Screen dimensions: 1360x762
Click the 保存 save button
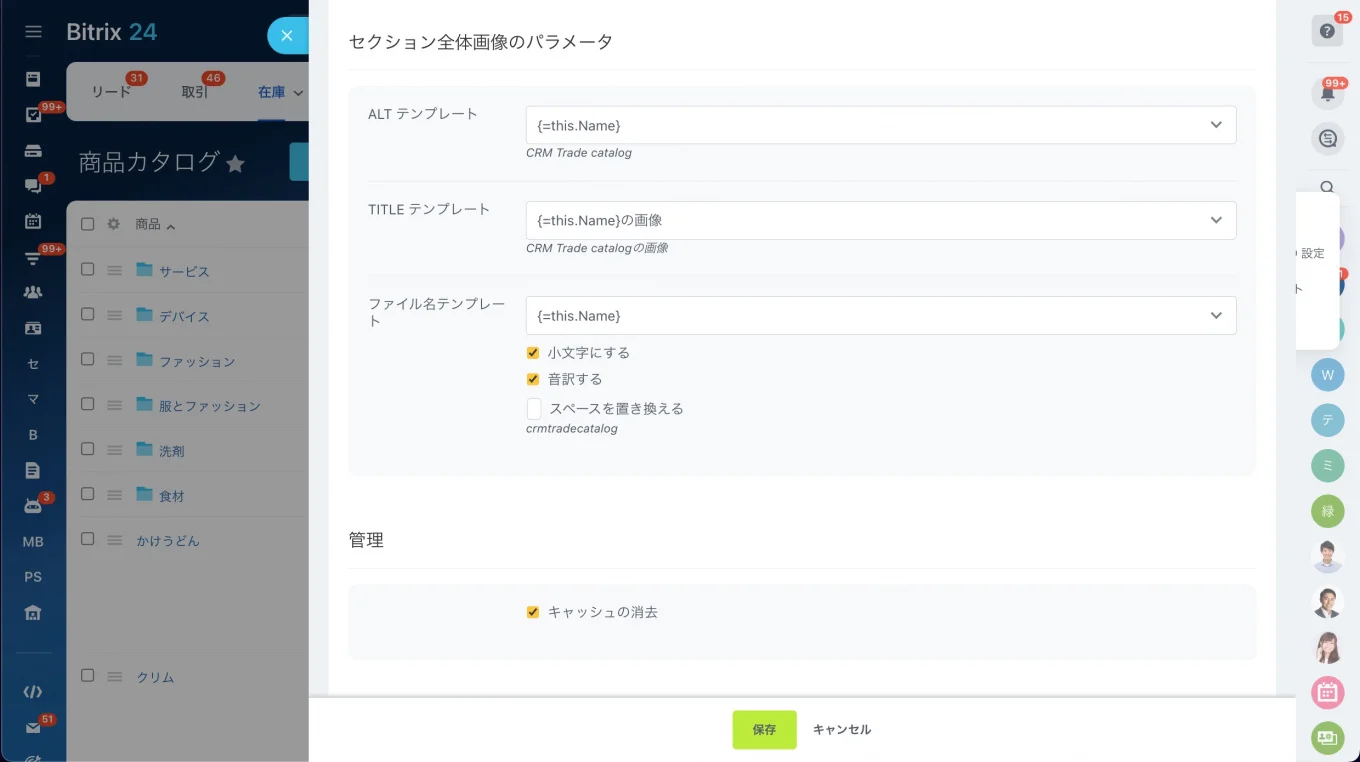pos(763,729)
